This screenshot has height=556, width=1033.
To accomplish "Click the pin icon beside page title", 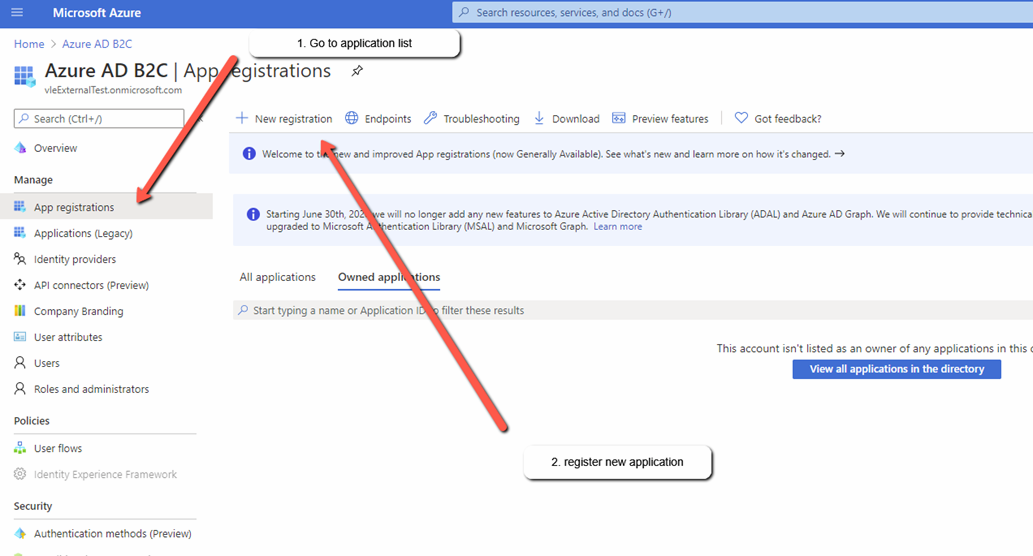I will coord(357,71).
